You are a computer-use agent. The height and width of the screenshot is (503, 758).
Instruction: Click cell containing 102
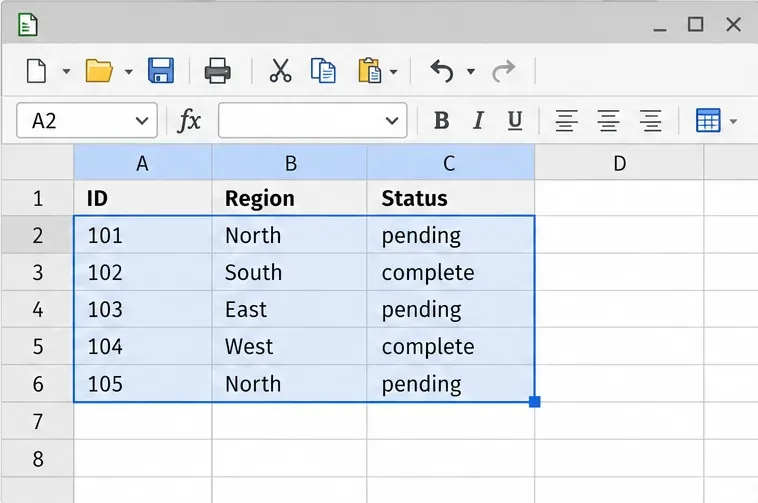[143, 272]
